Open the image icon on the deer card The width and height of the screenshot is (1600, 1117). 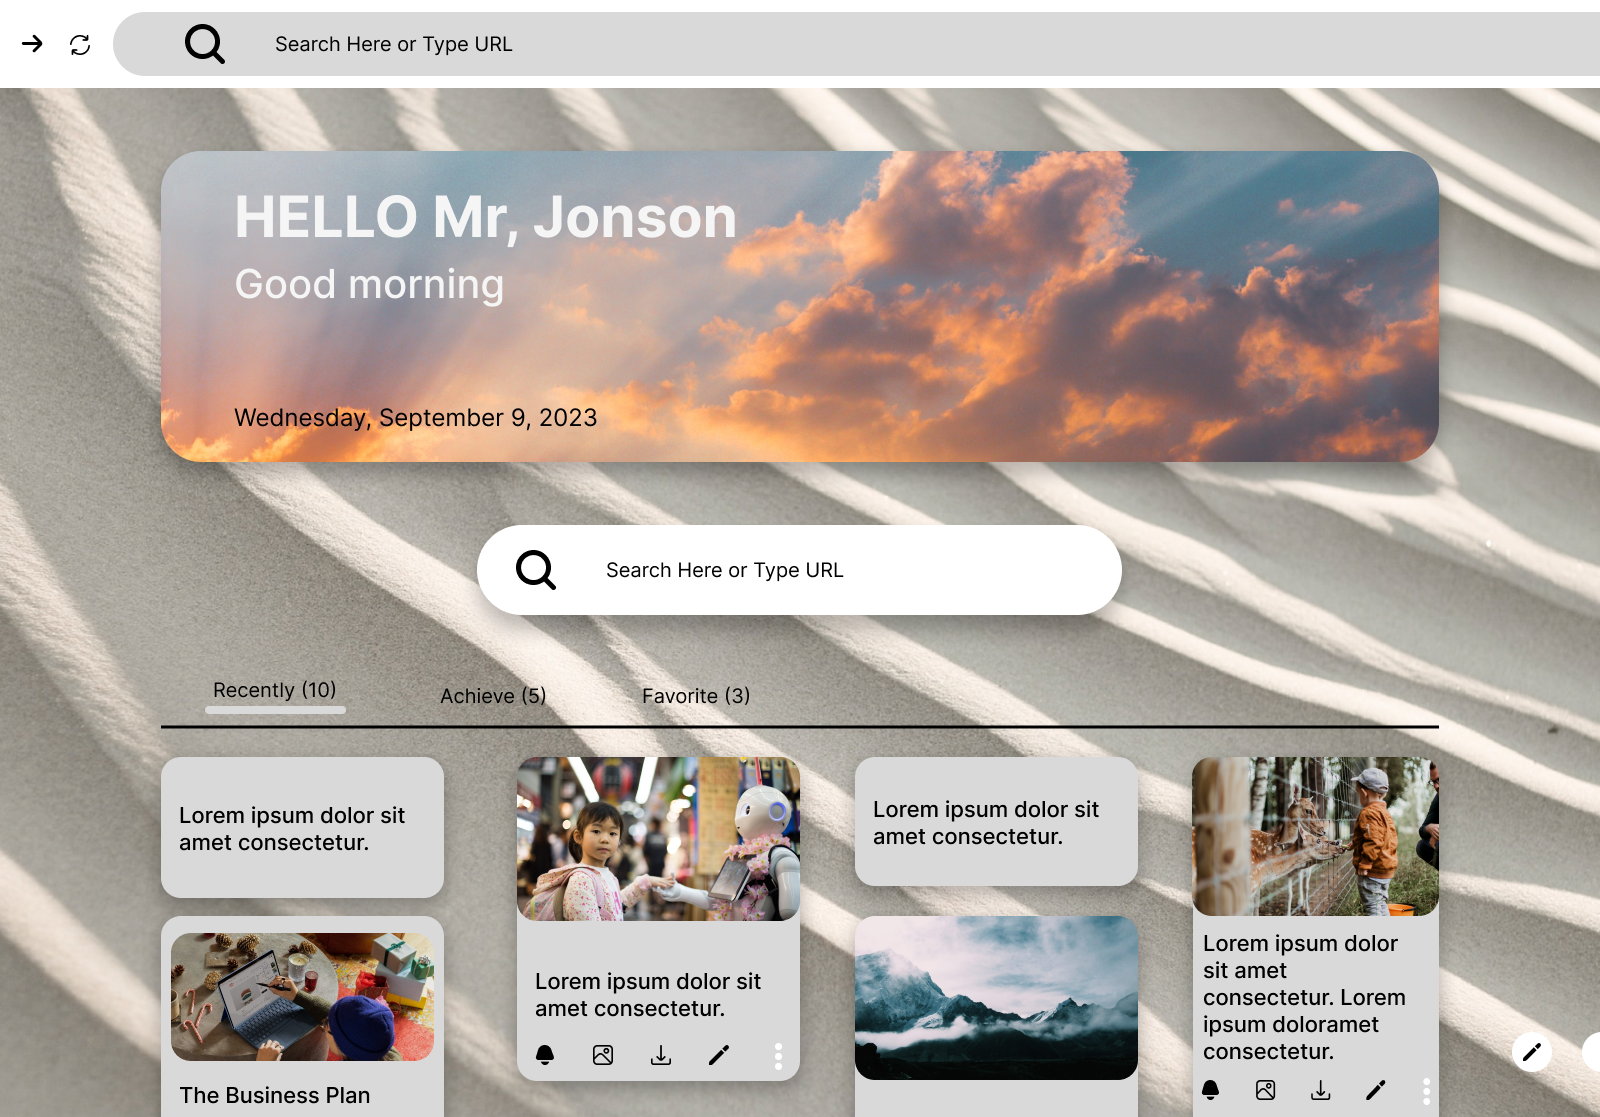(1266, 1090)
